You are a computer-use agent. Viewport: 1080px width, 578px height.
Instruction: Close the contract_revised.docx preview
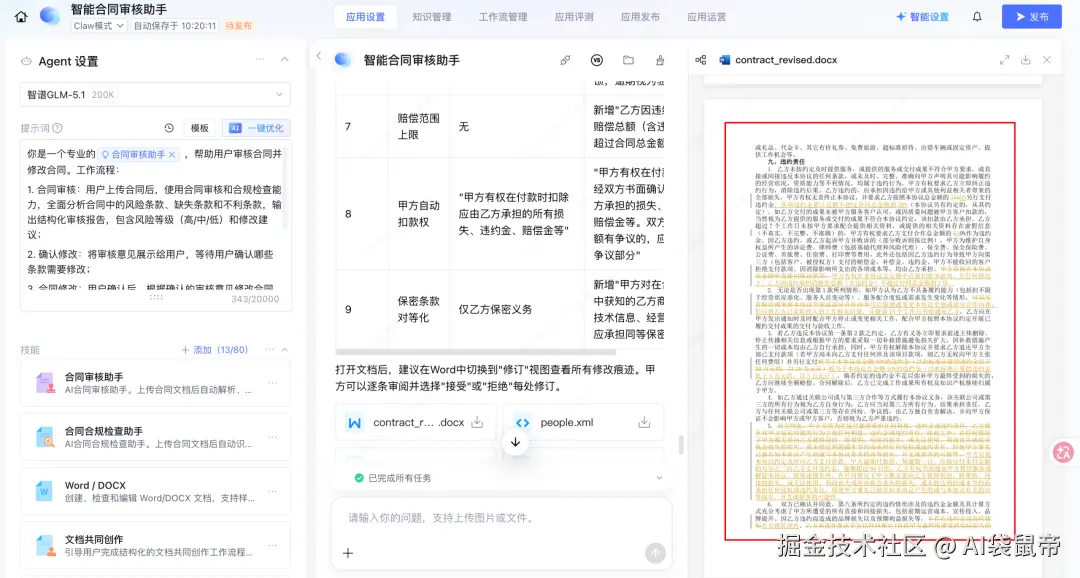pos(1047,60)
